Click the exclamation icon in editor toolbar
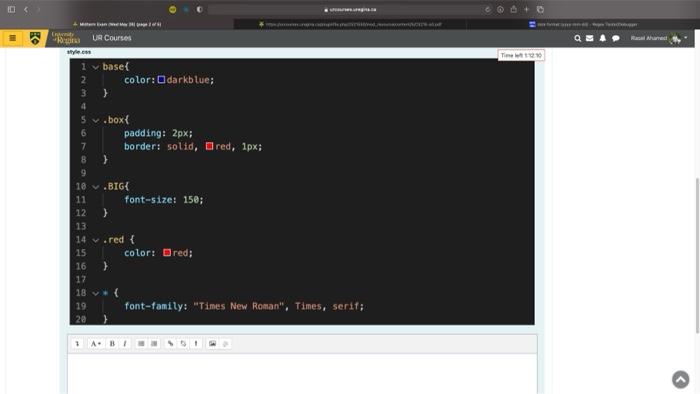Screen dimensions: 700x394 196,344
